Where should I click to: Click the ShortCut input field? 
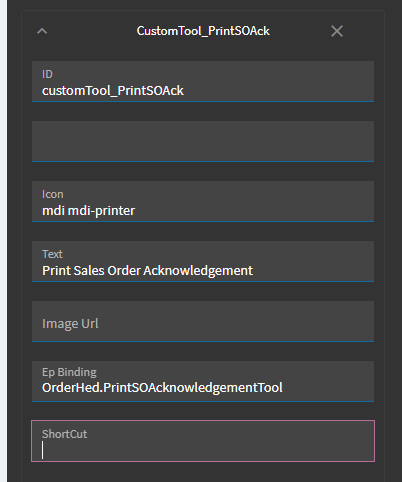coord(203,441)
